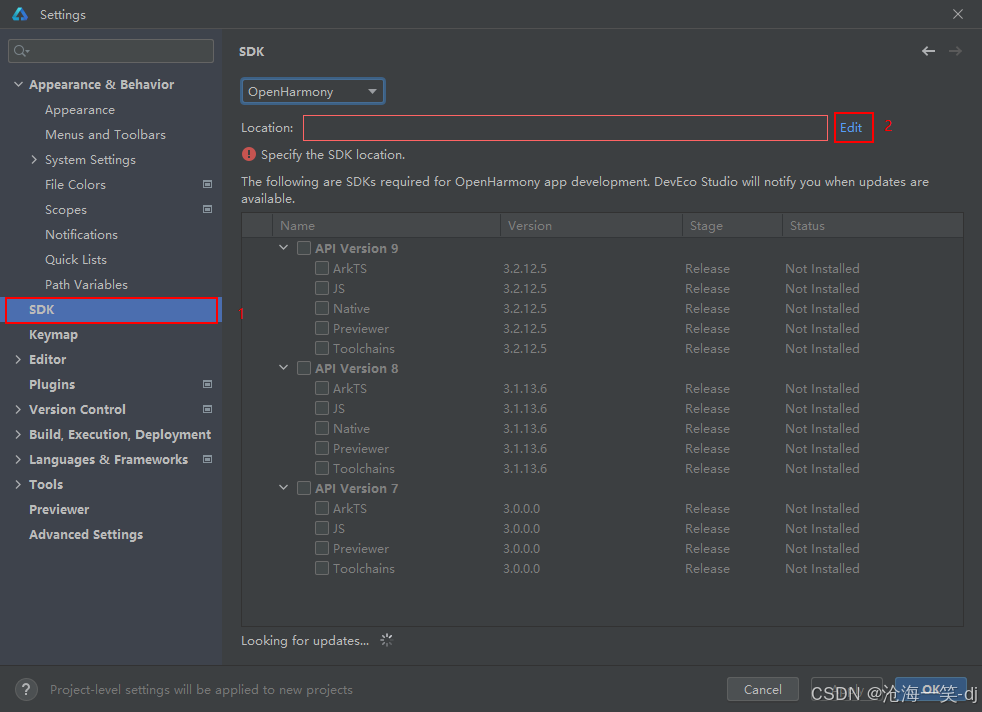This screenshot has height=712, width=982.
Task: Select the SDK settings item
Action: click(111, 310)
